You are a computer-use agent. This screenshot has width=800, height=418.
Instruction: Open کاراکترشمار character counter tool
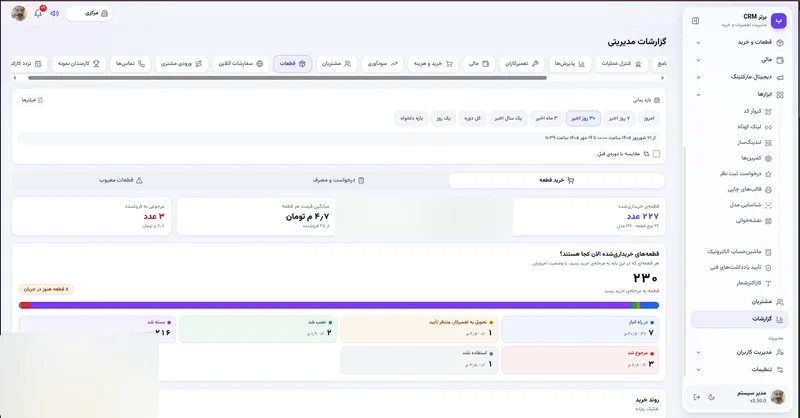(x=754, y=283)
